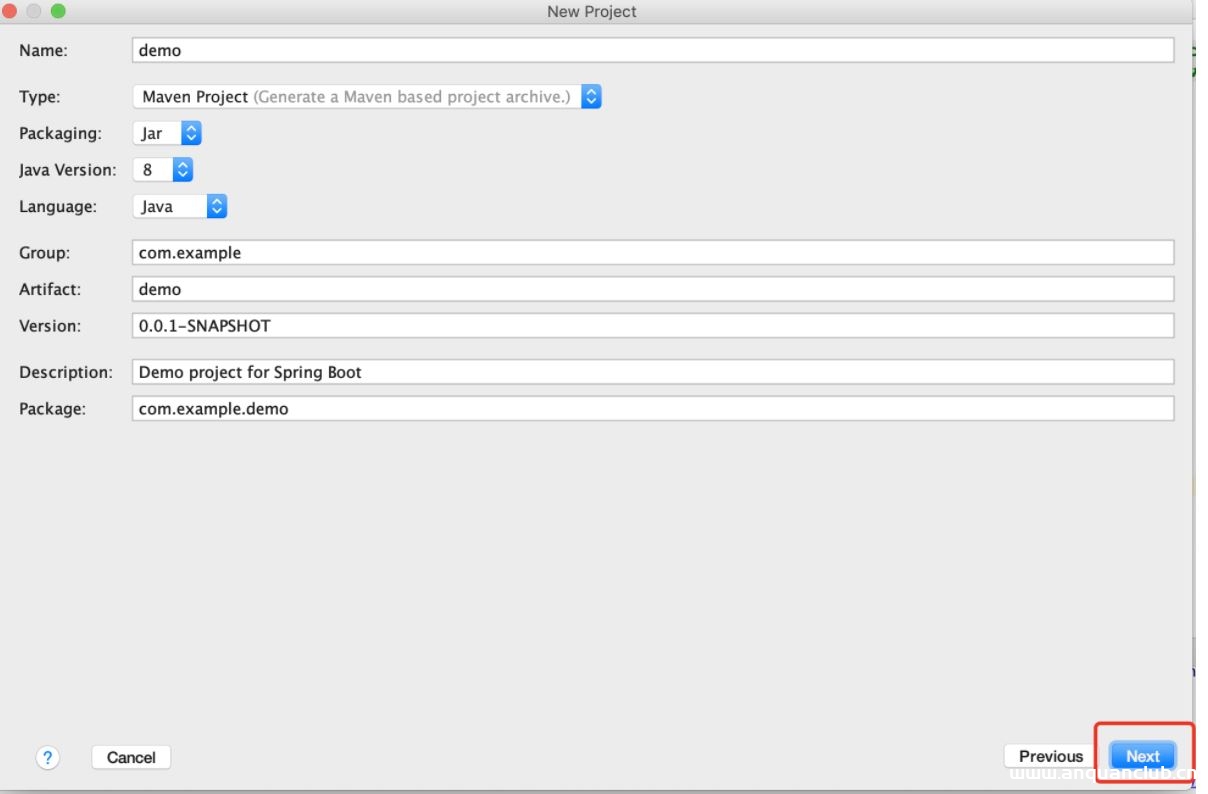
Task: Click the Version field with 0.0.1-SNAPSHOT
Action: click(x=652, y=326)
